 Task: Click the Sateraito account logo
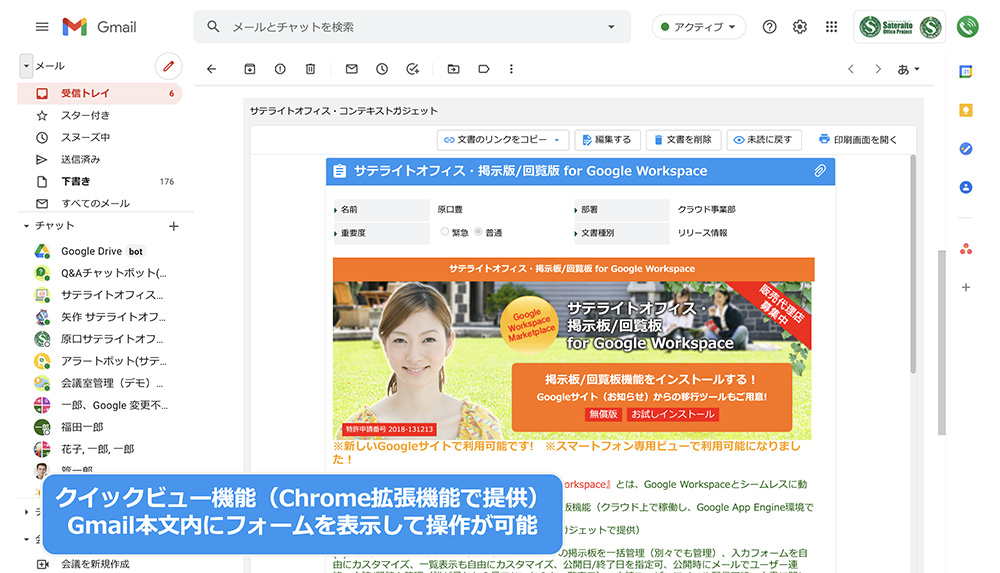900,27
